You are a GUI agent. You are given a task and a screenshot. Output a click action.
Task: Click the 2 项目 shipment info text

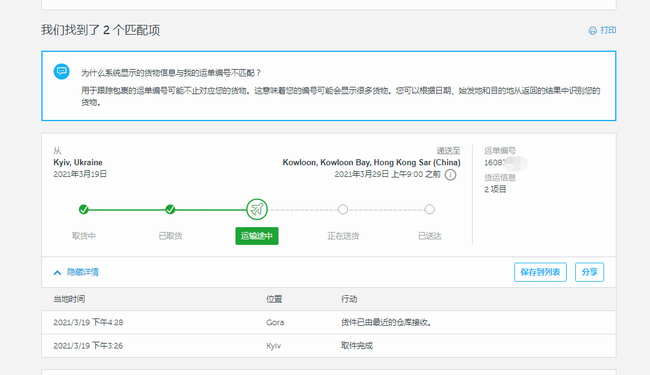[495, 189]
